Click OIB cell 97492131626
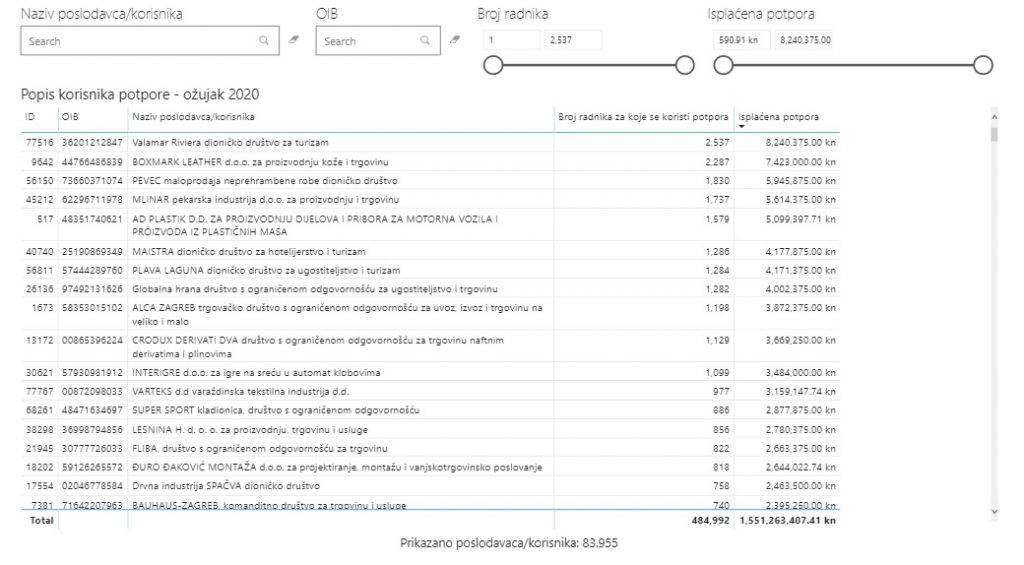1024x565 pixels. 92,289
